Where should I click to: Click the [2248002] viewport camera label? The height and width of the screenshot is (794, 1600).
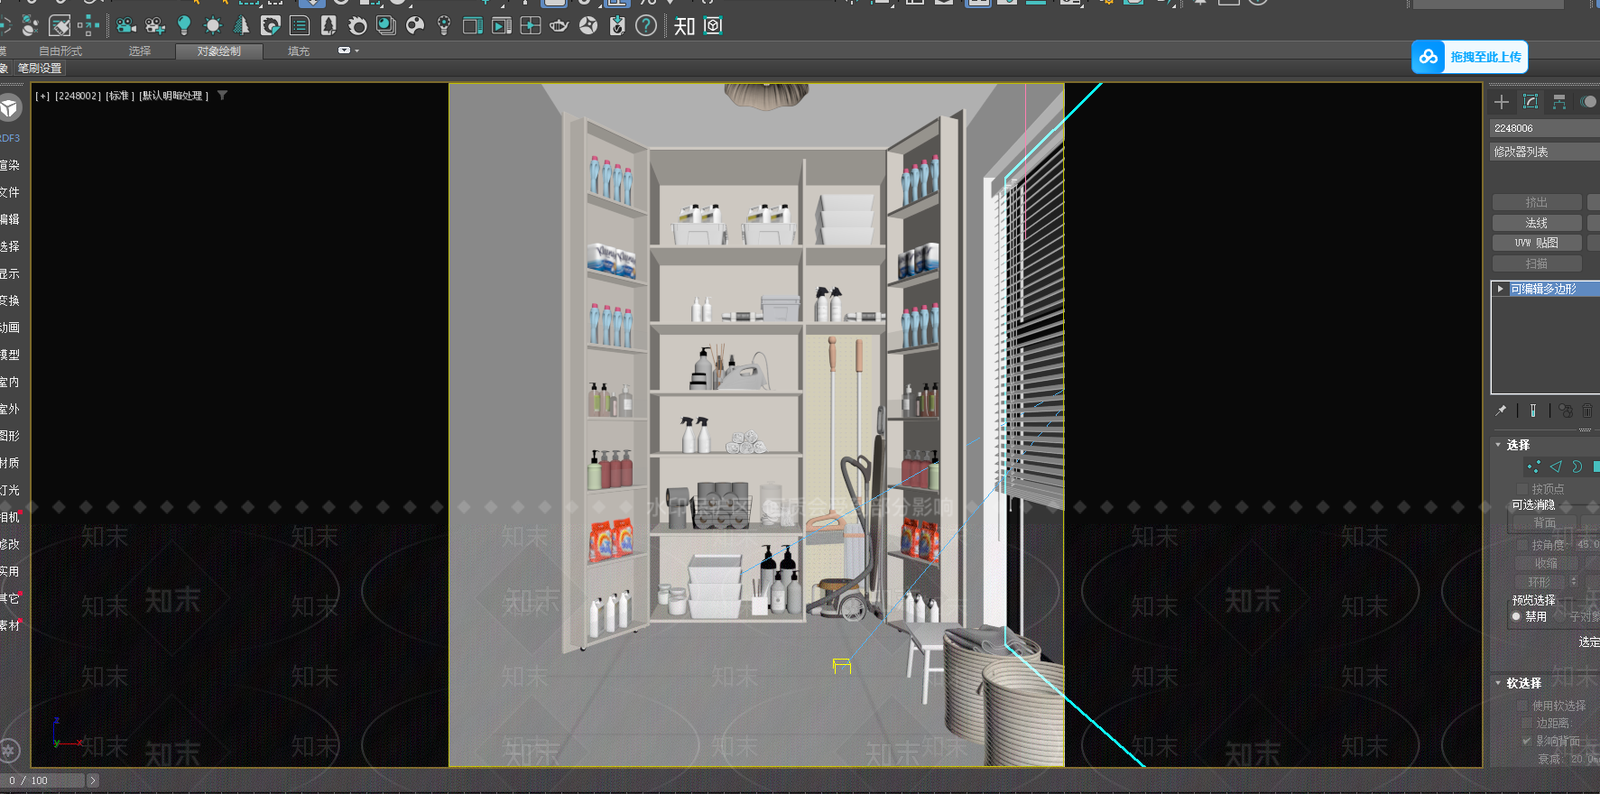click(x=78, y=96)
